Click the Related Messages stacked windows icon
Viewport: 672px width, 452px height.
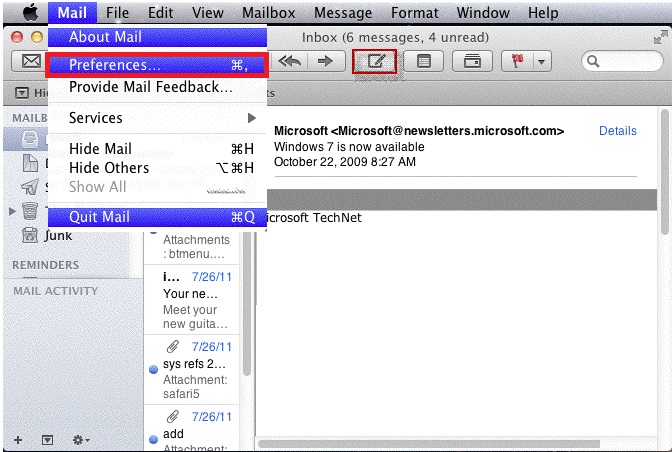pyautogui.click(x=472, y=61)
